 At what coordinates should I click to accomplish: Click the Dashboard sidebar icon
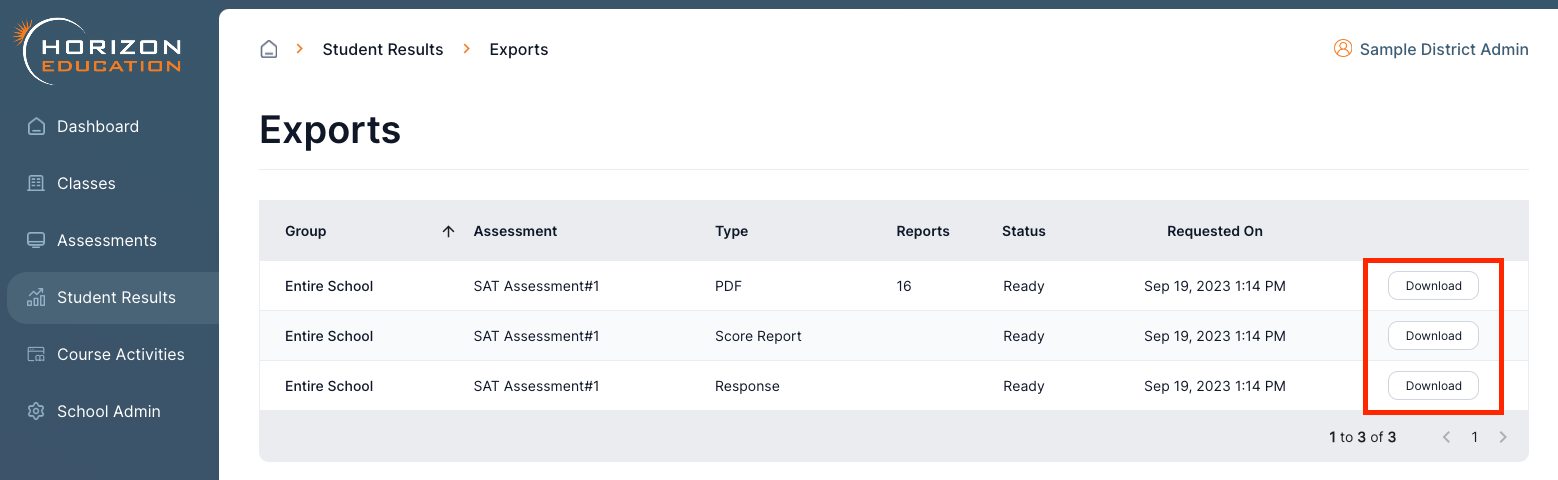36,126
